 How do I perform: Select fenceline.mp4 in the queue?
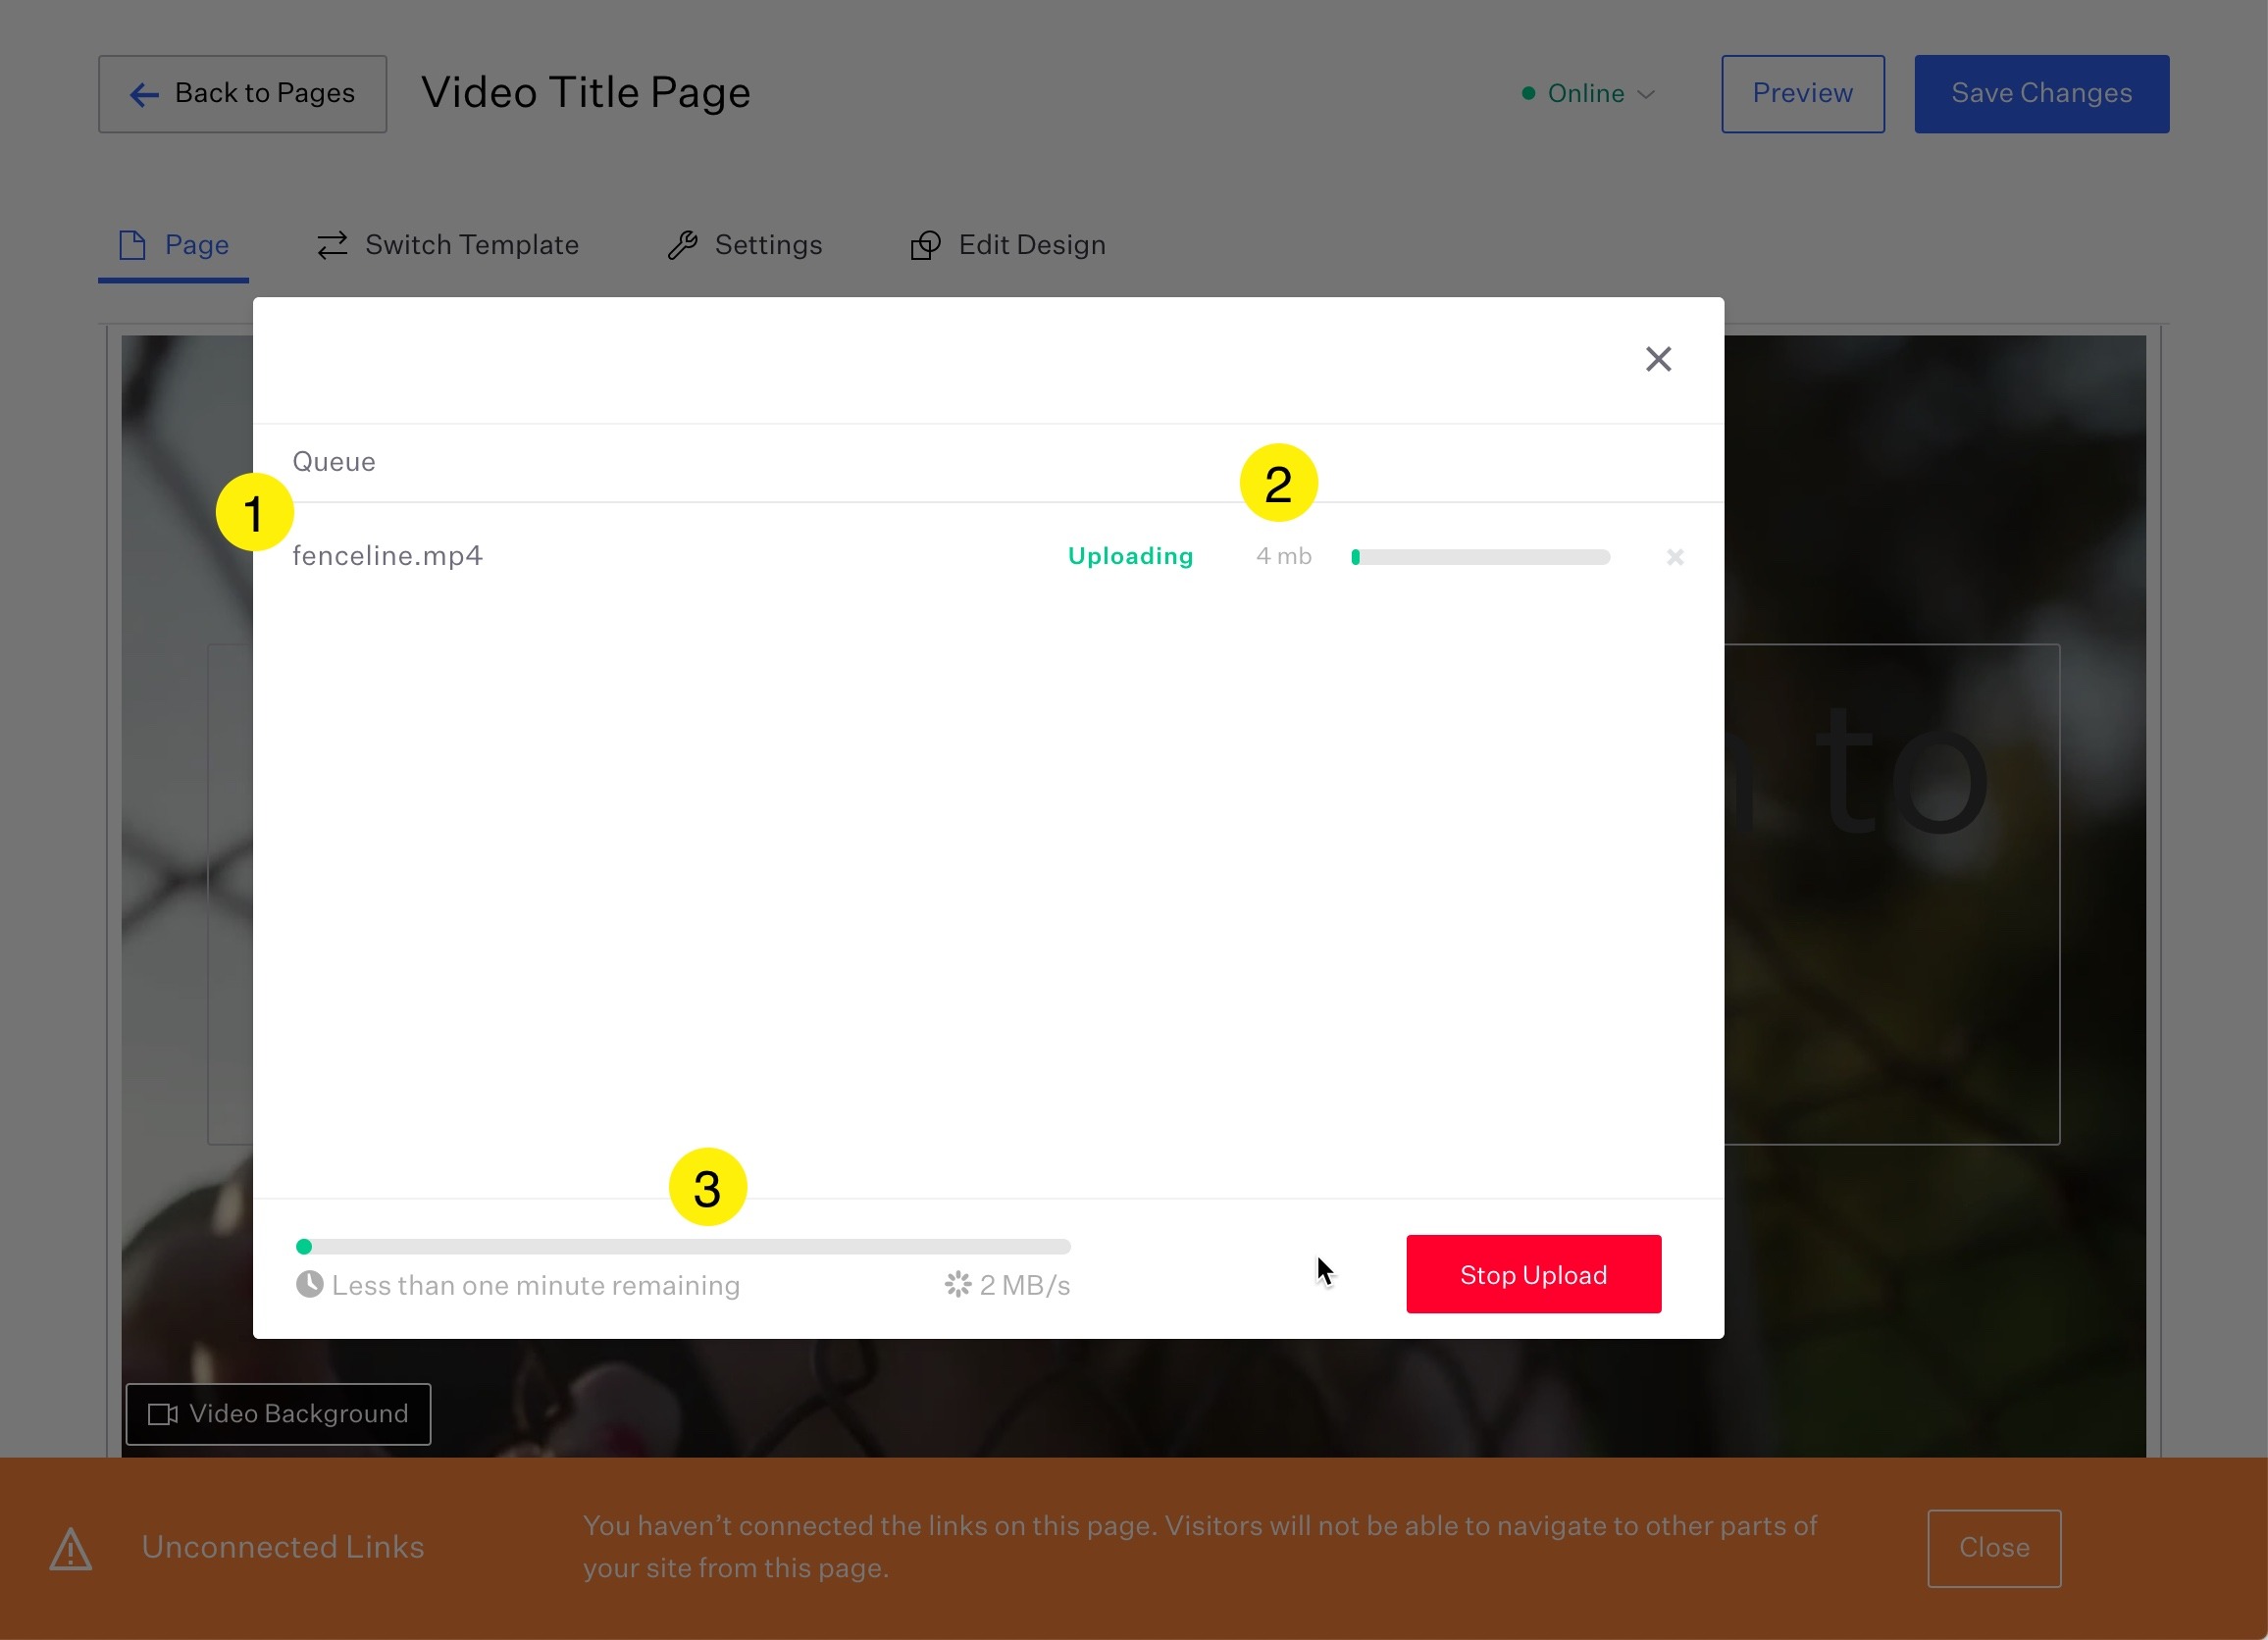pyautogui.click(x=387, y=556)
